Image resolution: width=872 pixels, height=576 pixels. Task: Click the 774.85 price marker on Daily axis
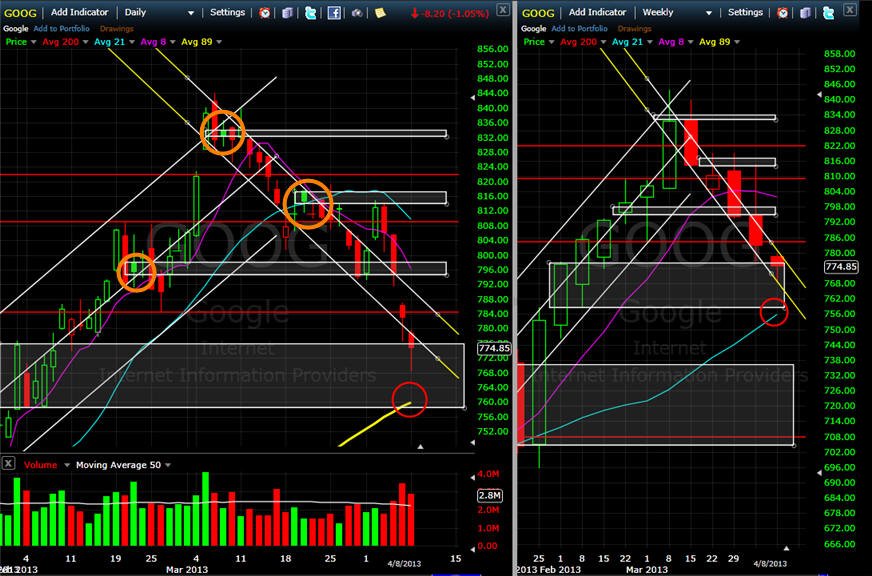pos(494,348)
